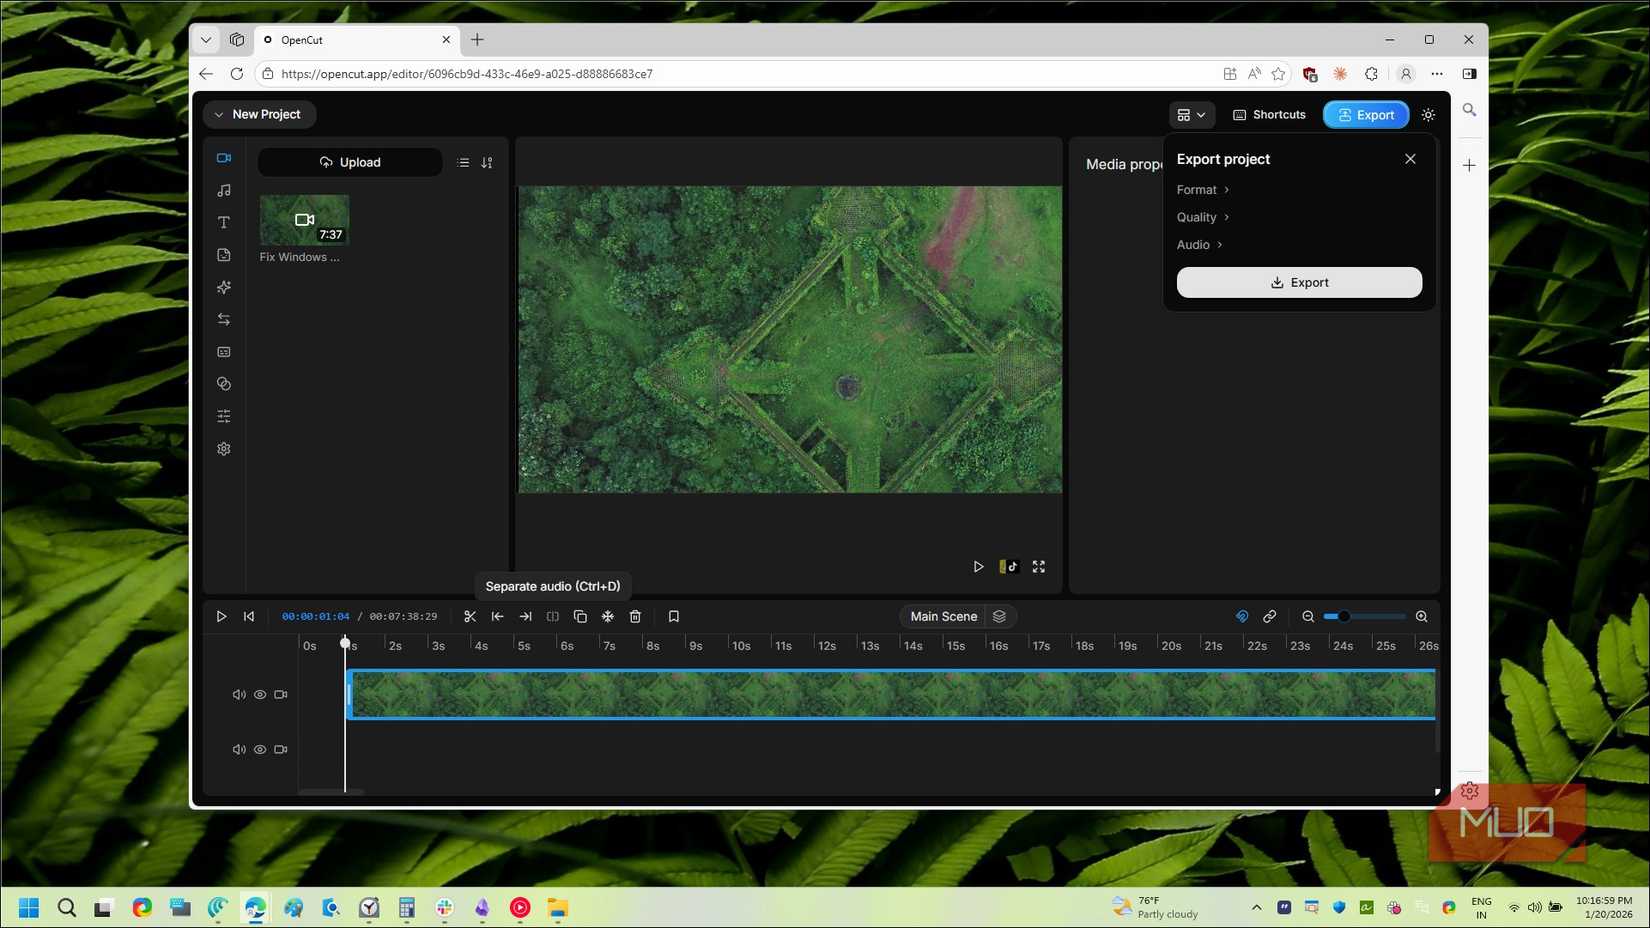Open the New Project dropdown menu
The width and height of the screenshot is (1650, 928).
[x=259, y=115]
